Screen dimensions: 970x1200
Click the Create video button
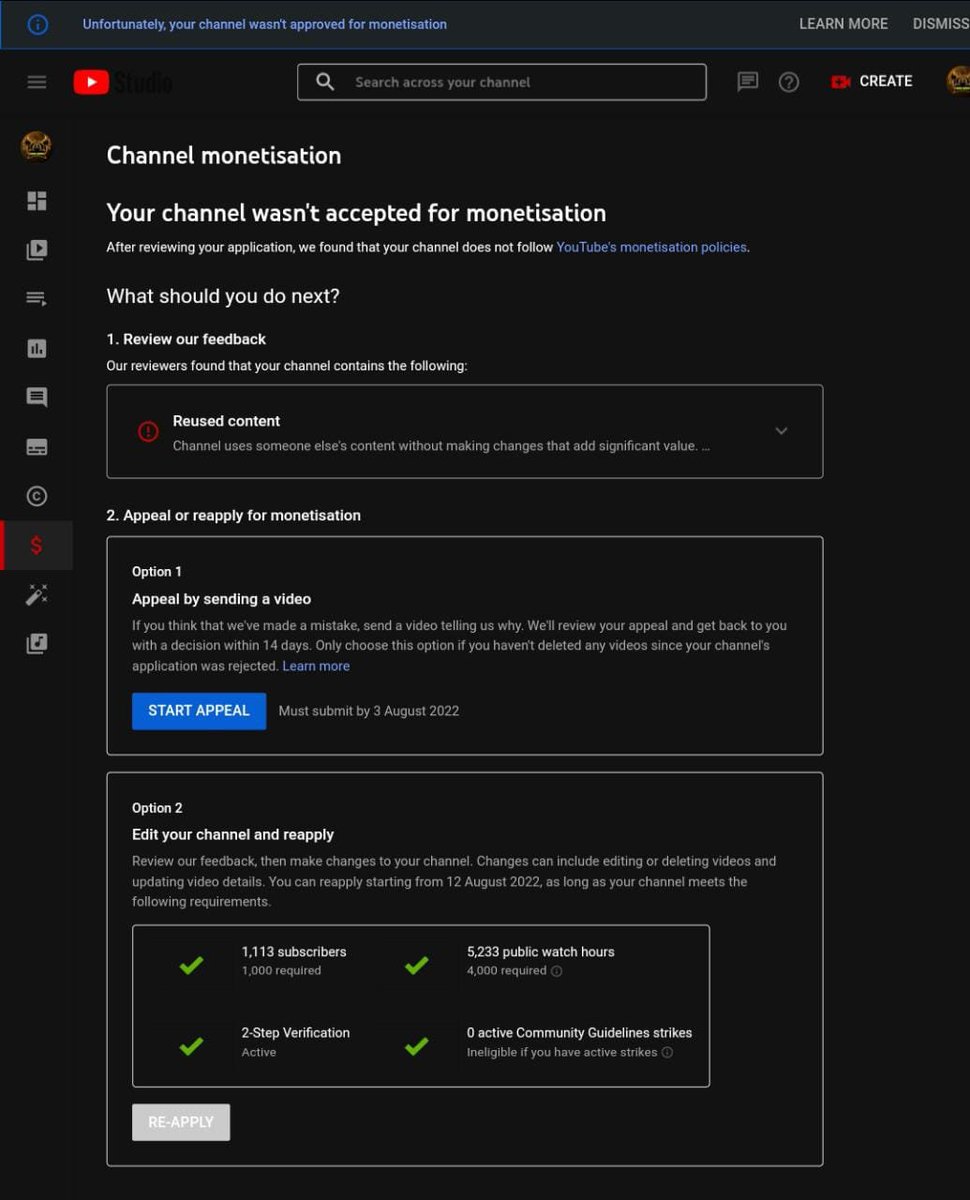click(872, 82)
